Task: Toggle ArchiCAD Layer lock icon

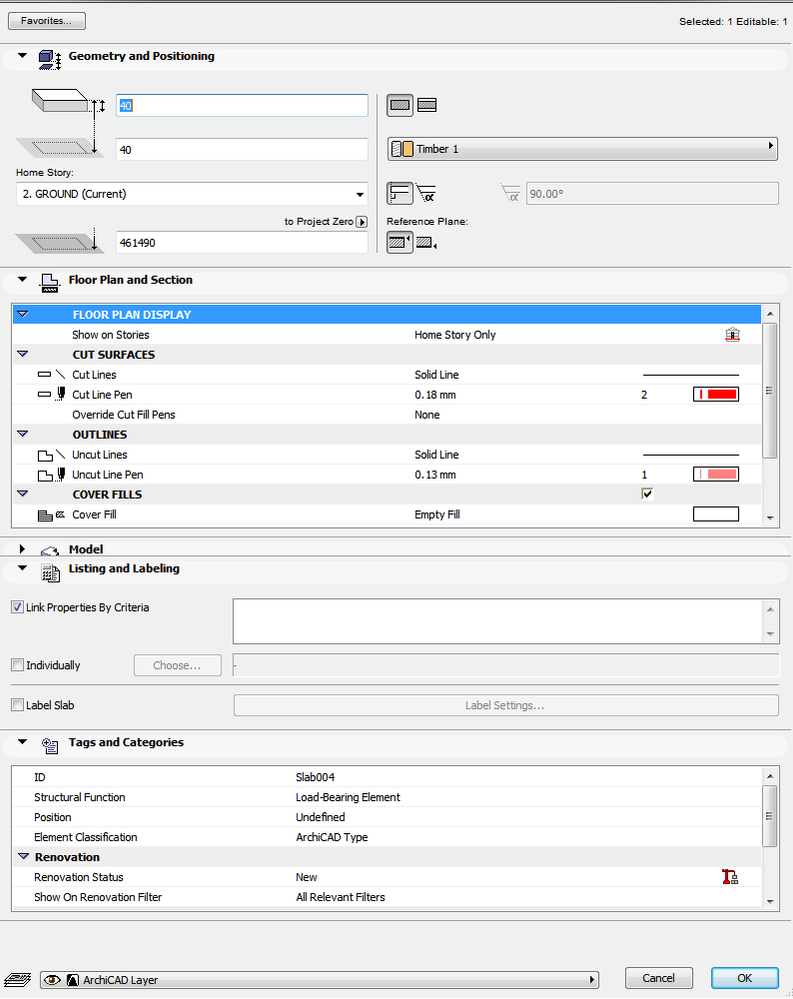Action: (73, 980)
